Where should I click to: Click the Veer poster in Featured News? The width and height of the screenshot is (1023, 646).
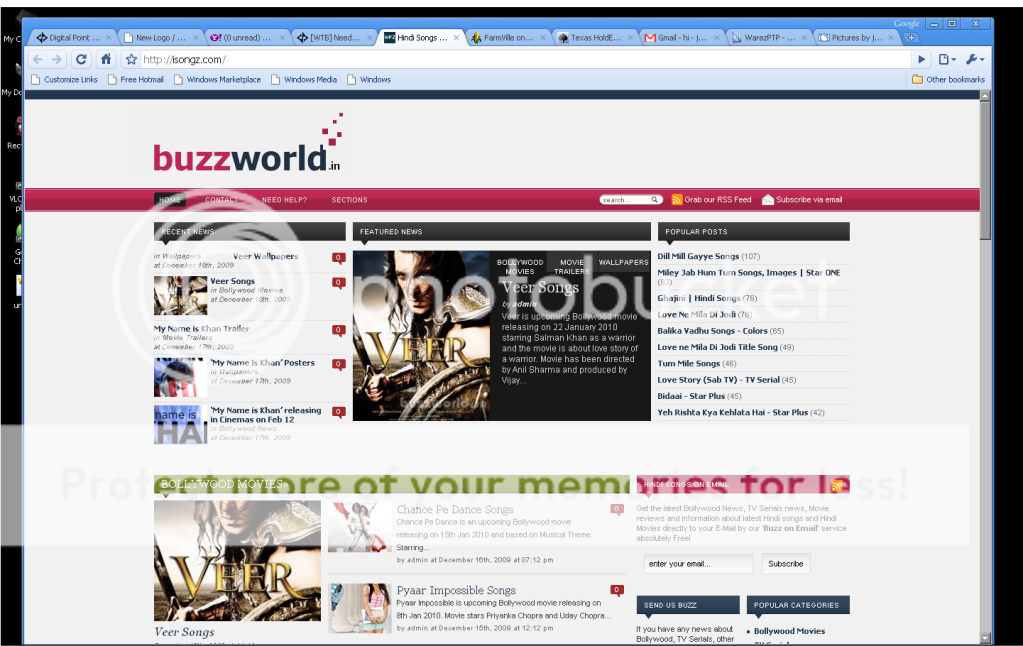click(421, 335)
